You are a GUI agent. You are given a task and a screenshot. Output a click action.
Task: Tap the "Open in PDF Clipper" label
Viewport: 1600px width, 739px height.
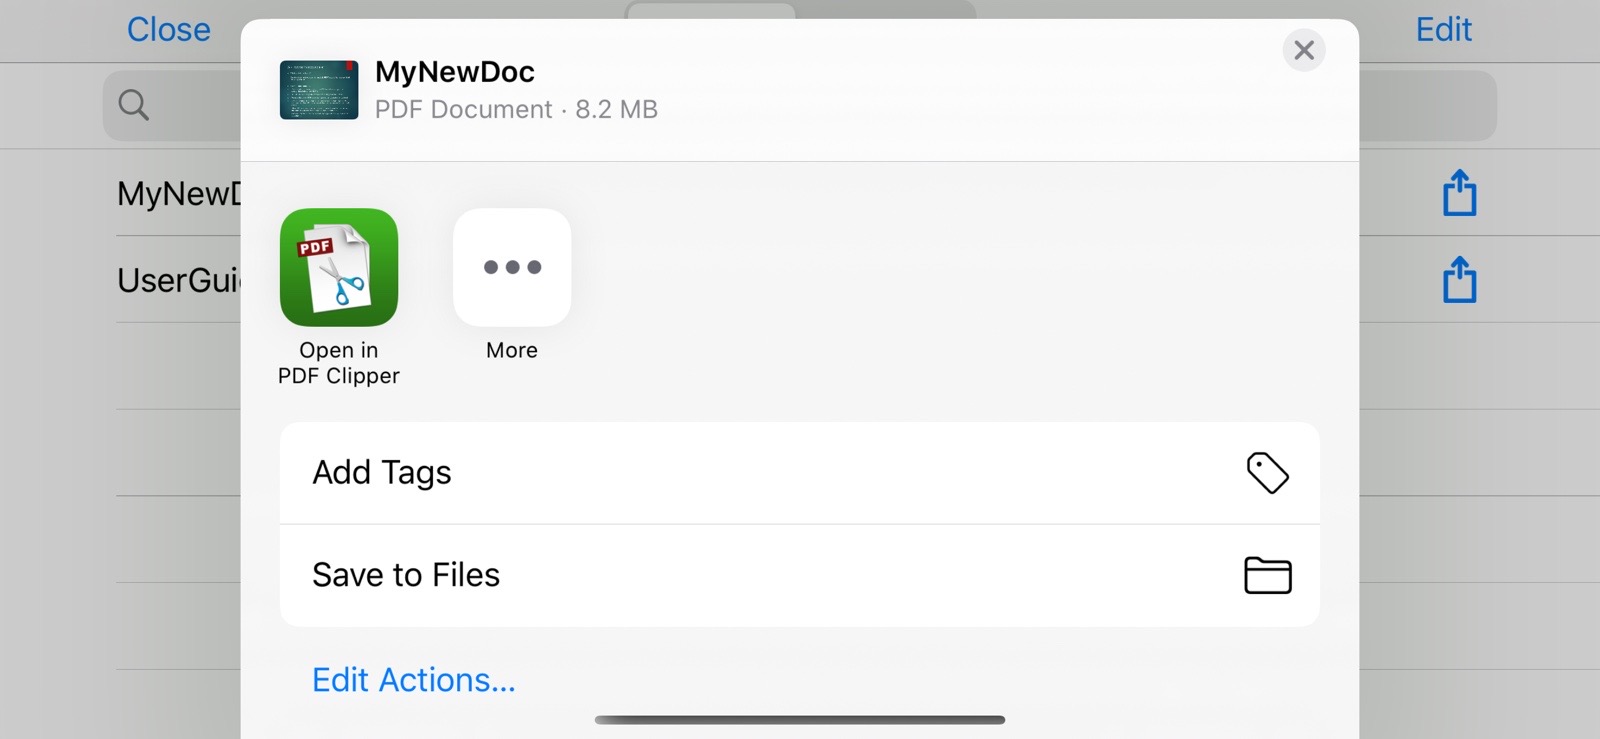(339, 363)
